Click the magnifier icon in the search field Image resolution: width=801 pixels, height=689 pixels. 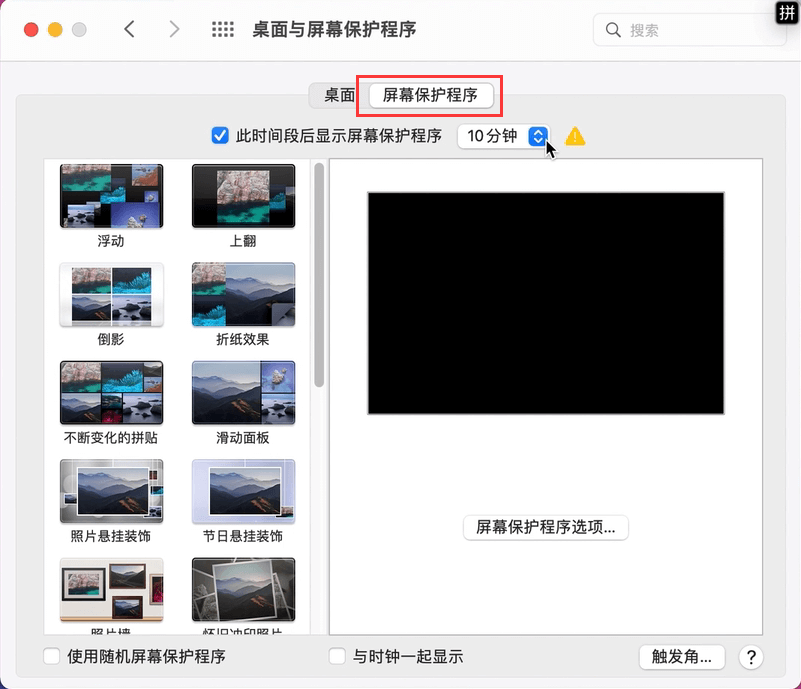(x=612, y=30)
